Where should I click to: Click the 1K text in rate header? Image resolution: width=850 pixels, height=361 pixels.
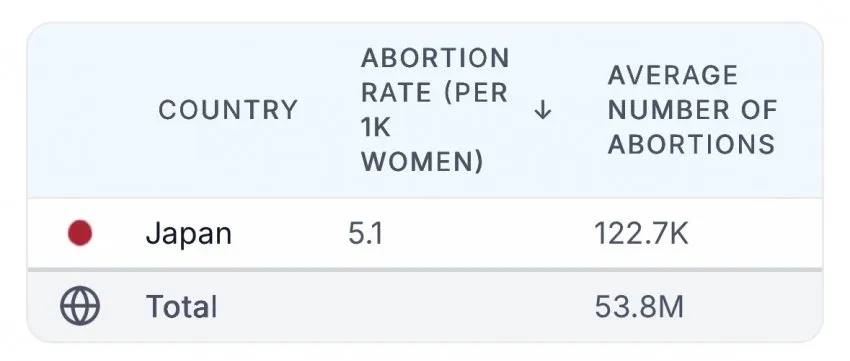pos(376,128)
